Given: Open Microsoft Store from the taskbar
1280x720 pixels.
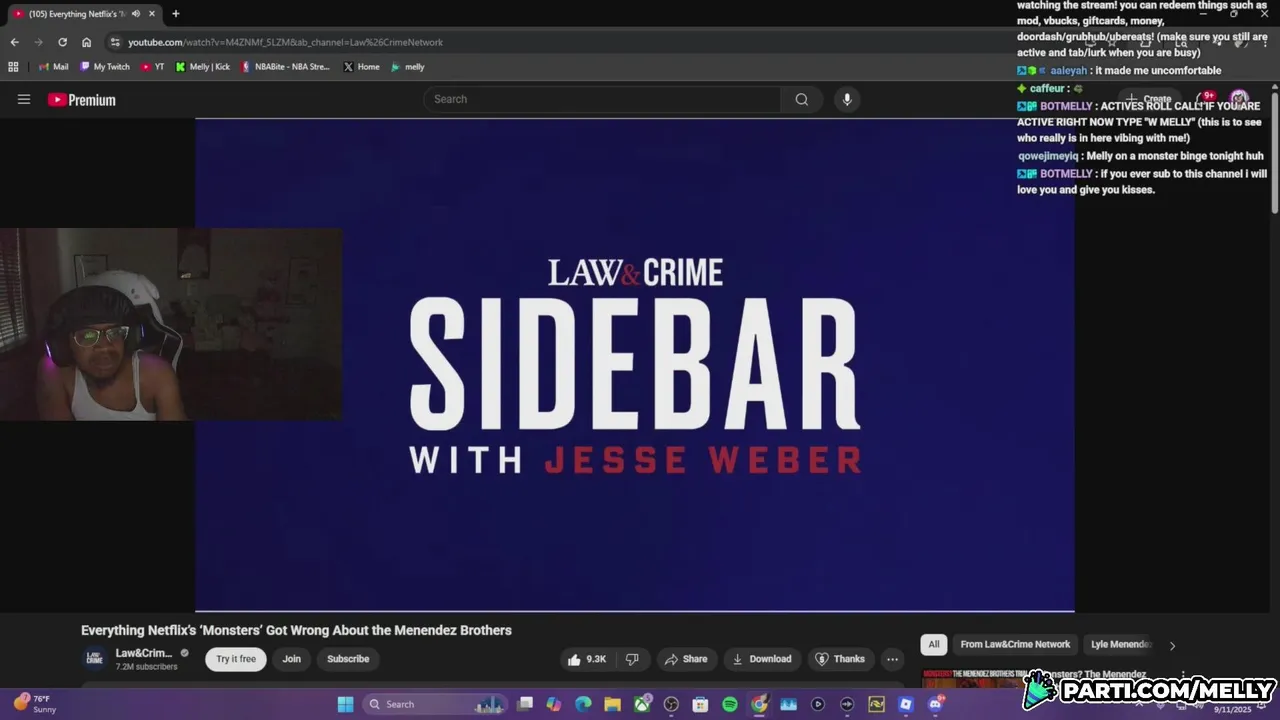Looking at the screenshot, I should click(700, 704).
